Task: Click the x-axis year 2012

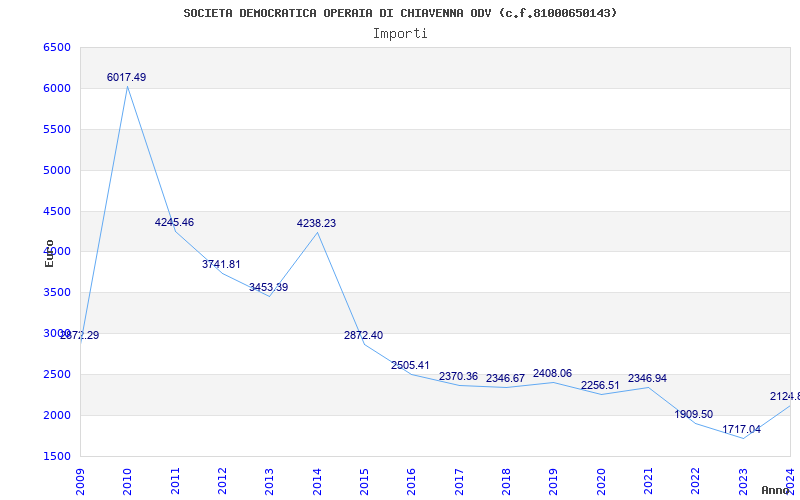Action: [x=222, y=481]
